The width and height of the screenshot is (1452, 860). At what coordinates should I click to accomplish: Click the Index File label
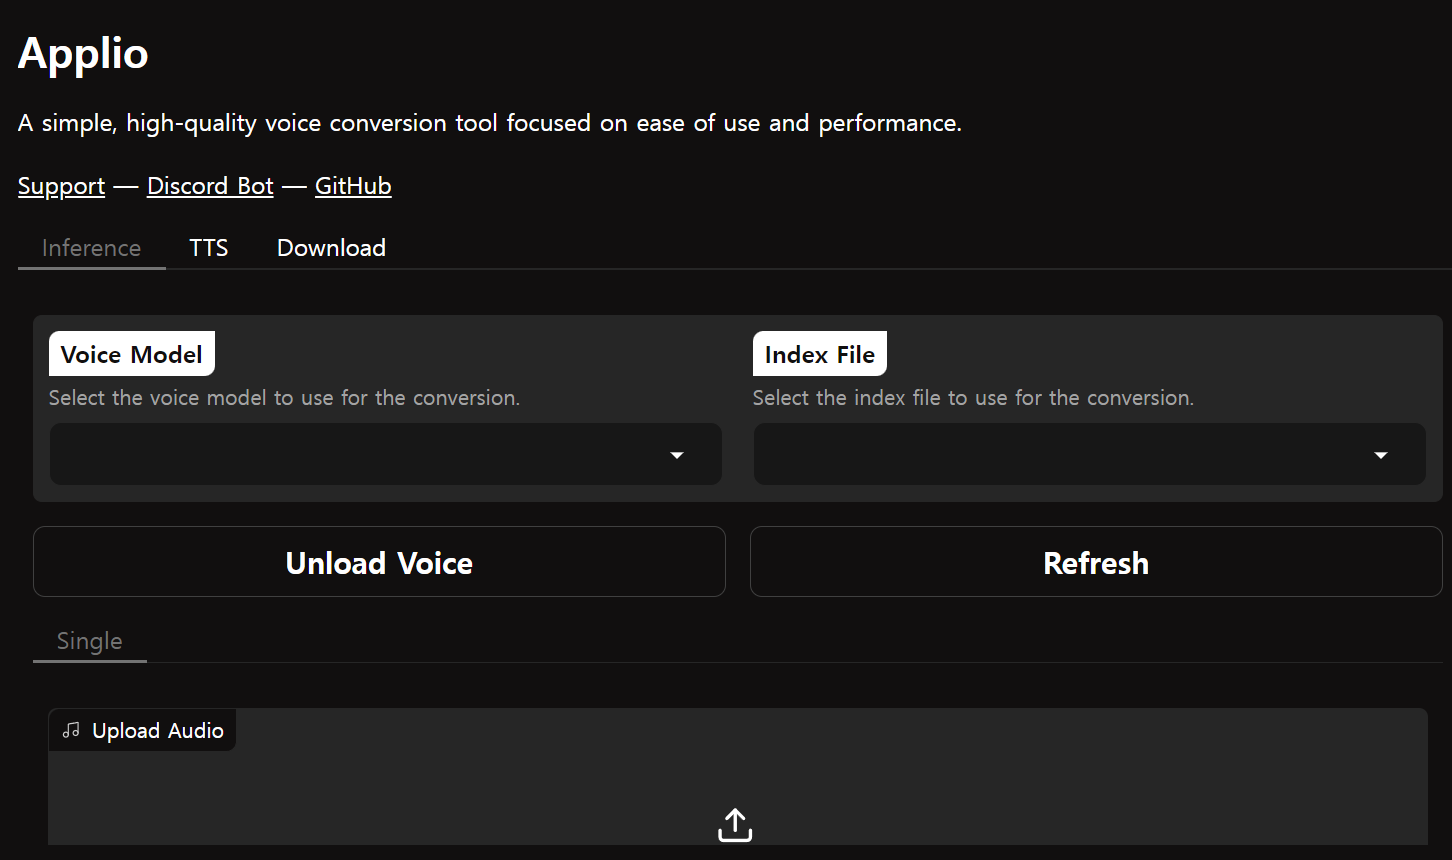click(x=820, y=354)
